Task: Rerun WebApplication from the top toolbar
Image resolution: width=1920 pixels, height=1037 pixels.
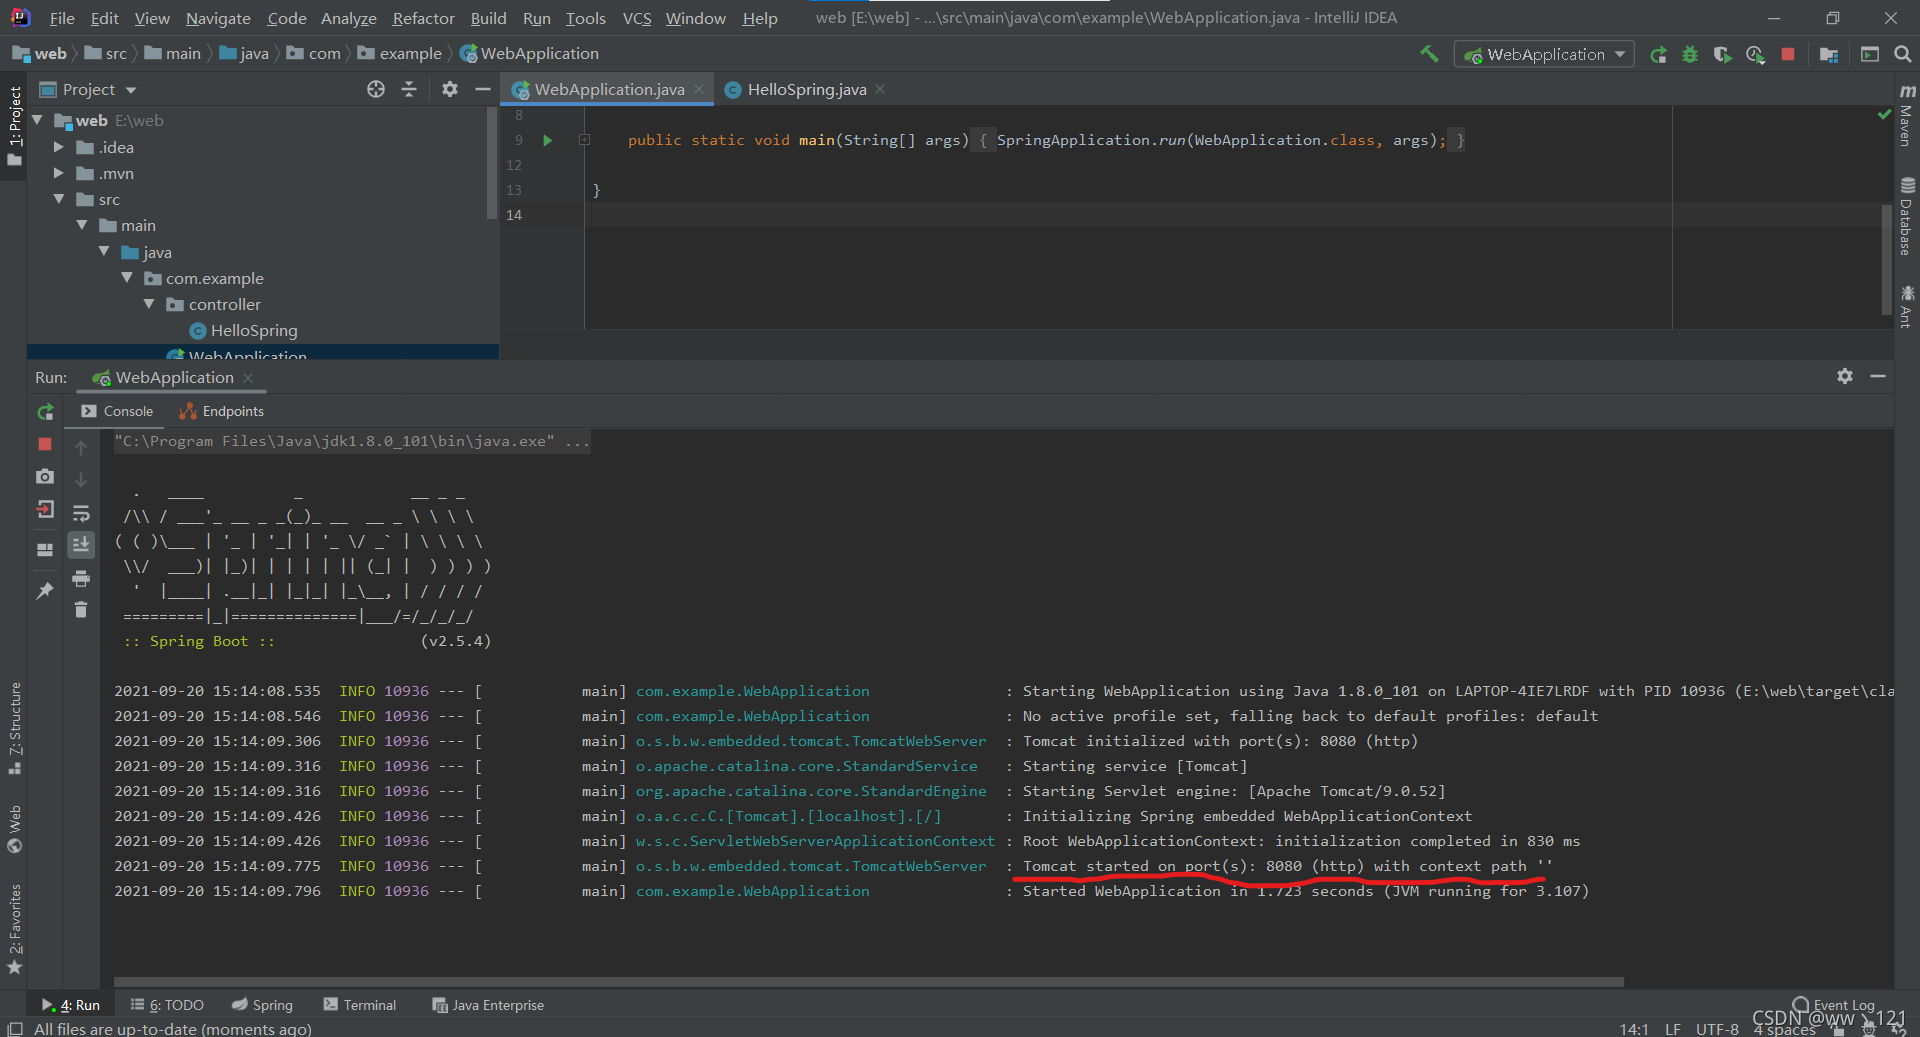Action: (1658, 55)
